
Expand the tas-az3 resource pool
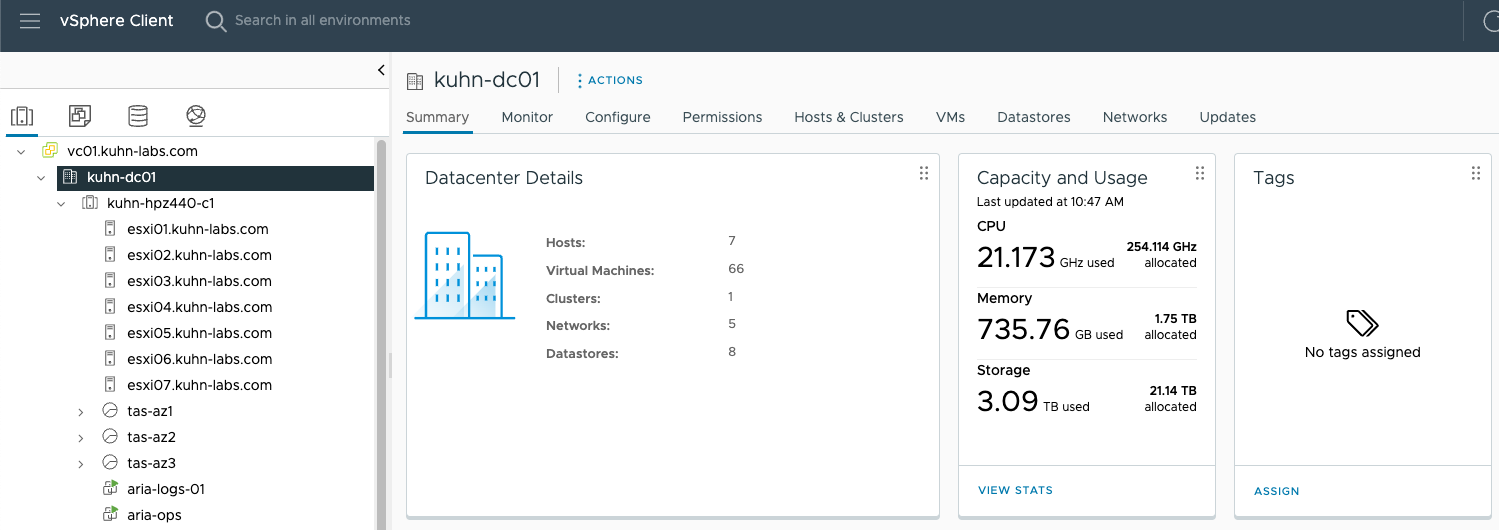[81, 463]
